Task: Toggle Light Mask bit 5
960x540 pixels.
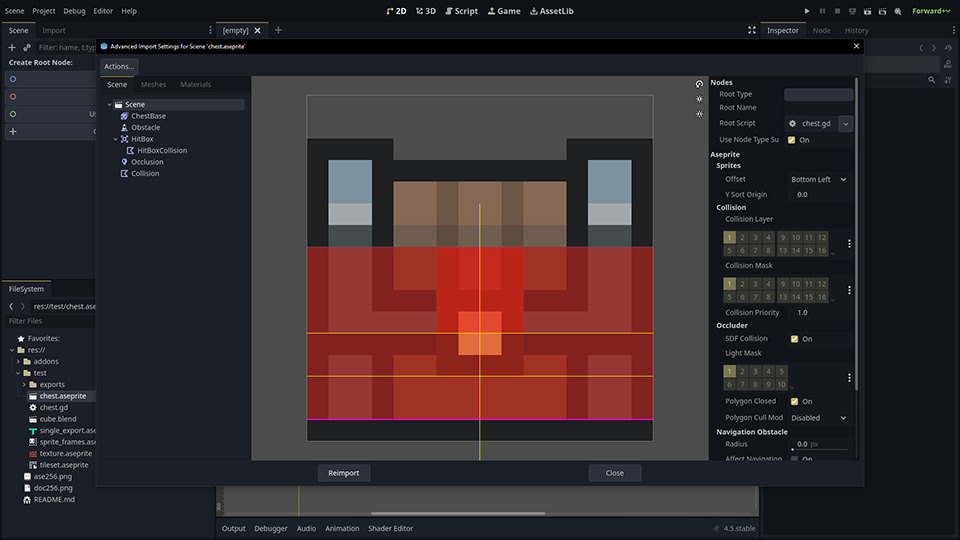Action: (781, 371)
